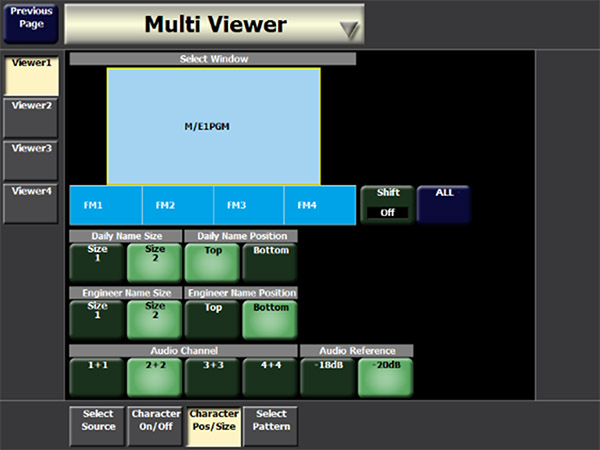
Task: Set Daily Name Position to Bottom
Action: click(x=270, y=262)
